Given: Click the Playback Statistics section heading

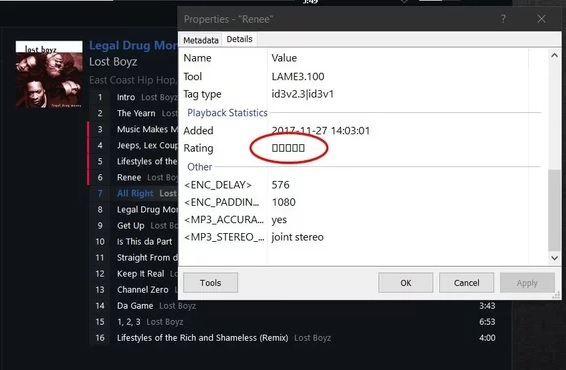Looking at the screenshot, I should (227, 113).
